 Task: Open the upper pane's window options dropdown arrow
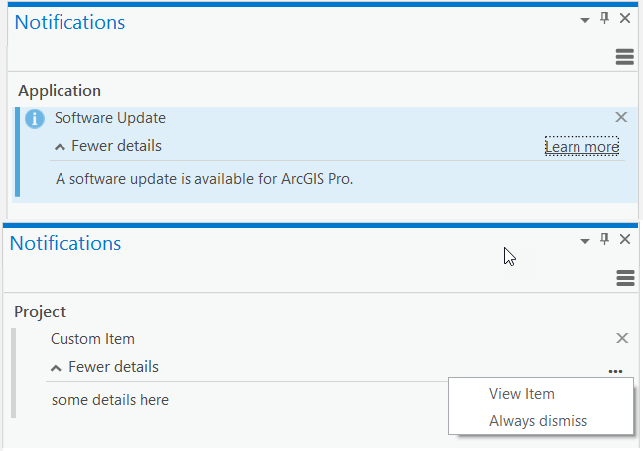[x=585, y=19]
